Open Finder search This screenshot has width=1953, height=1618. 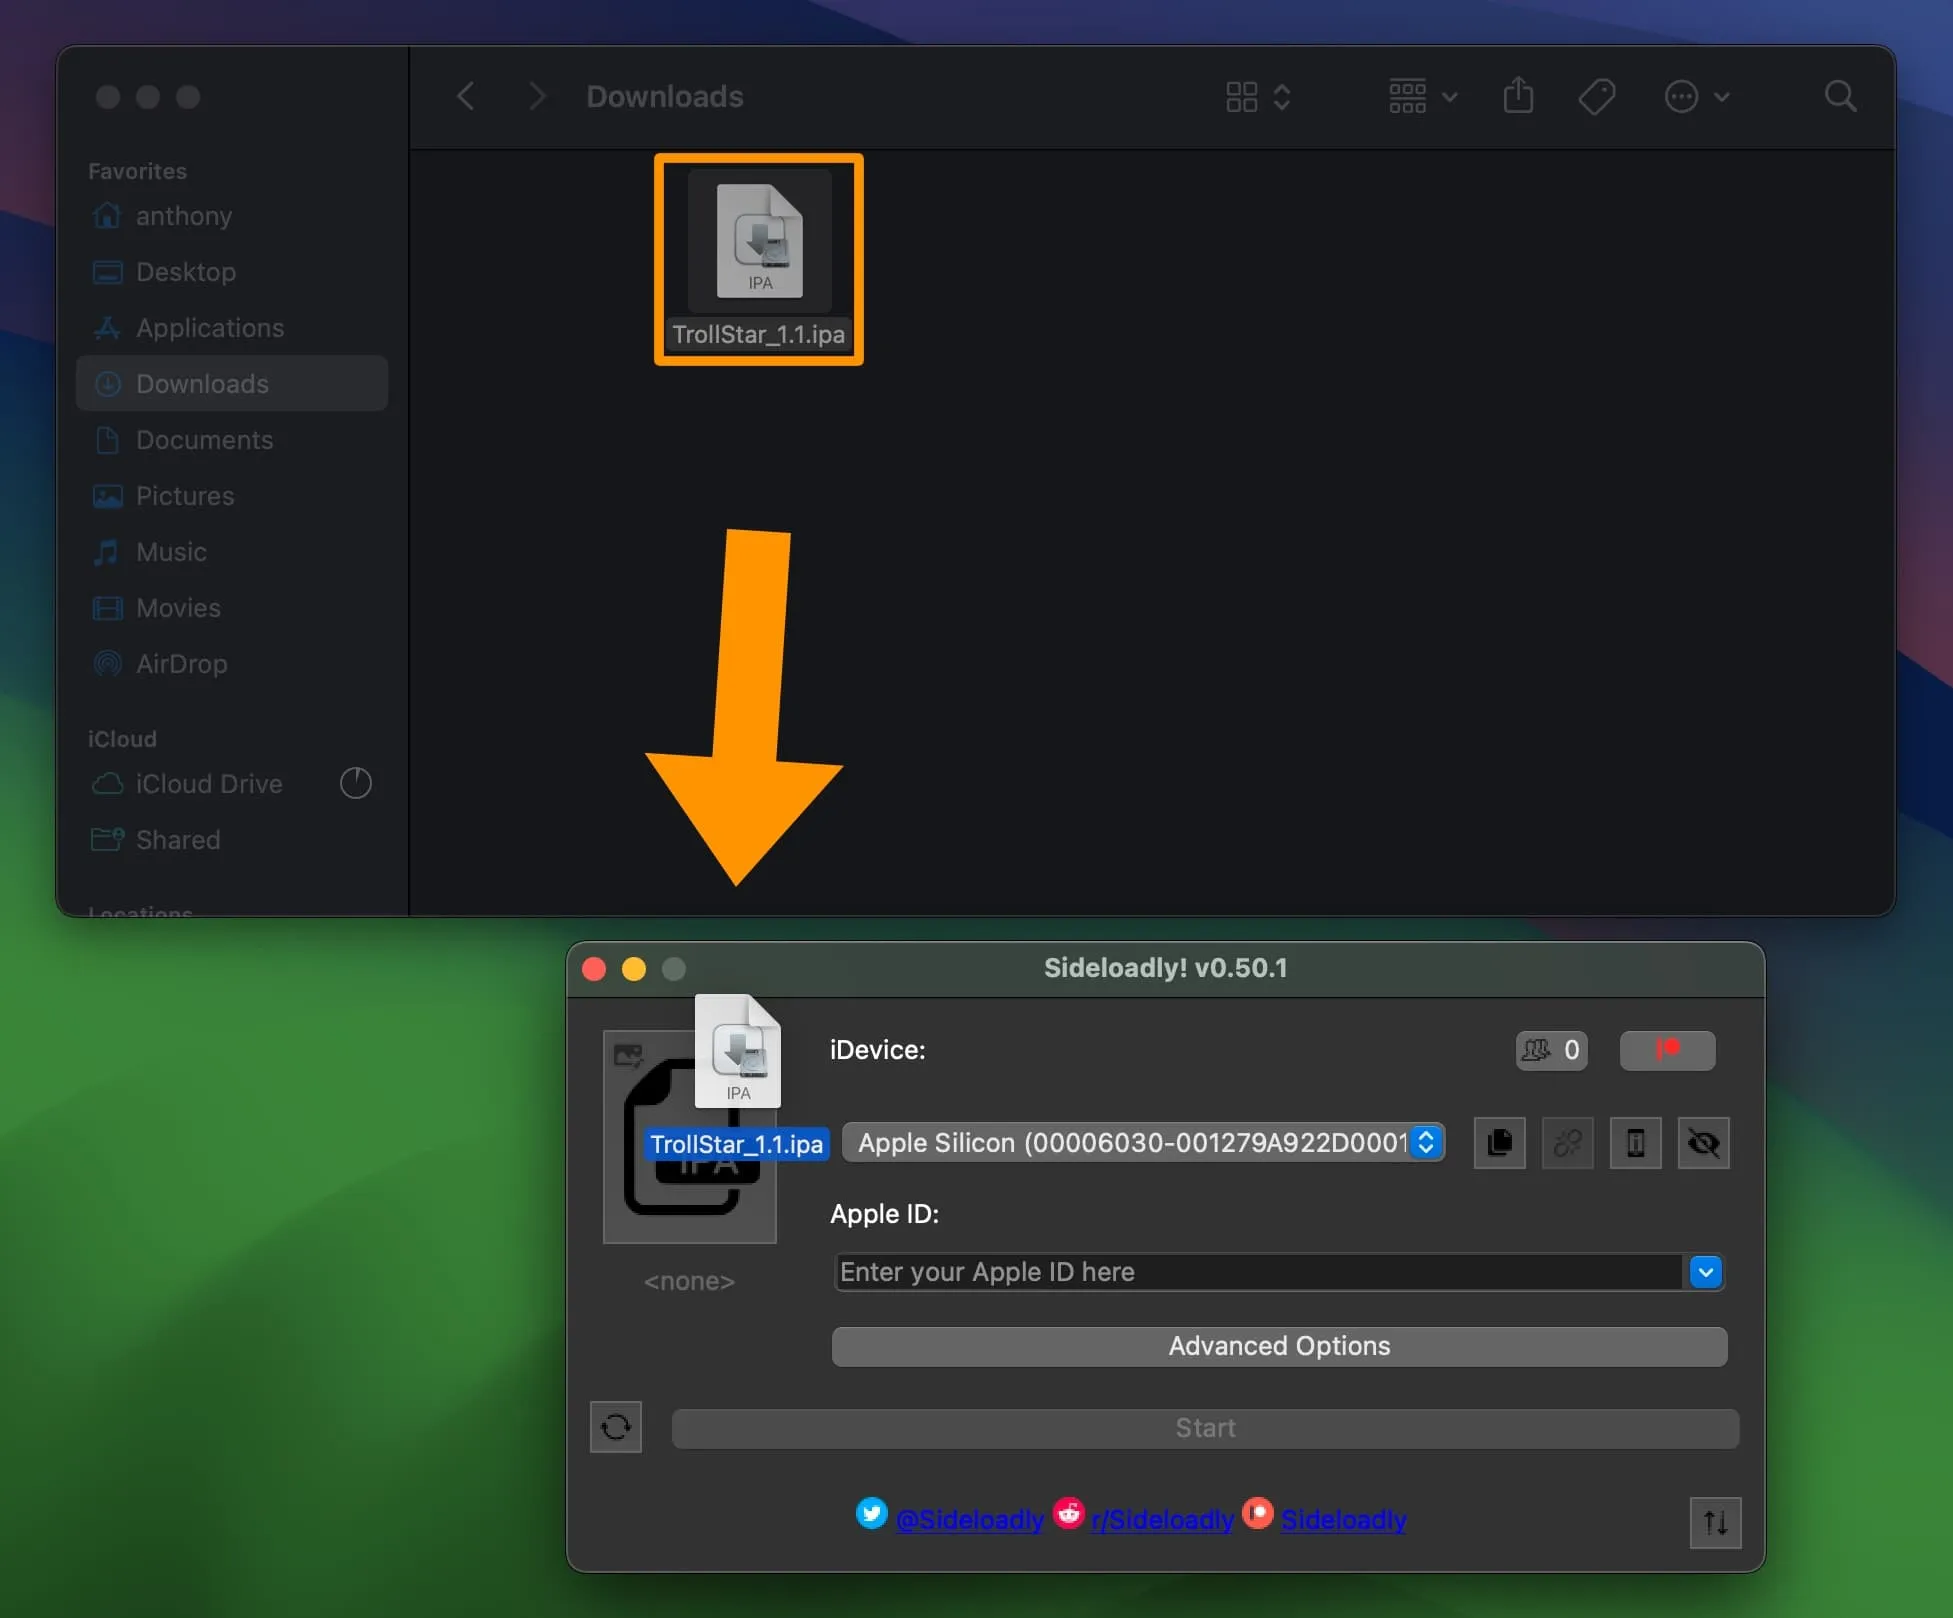(x=1840, y=97)
